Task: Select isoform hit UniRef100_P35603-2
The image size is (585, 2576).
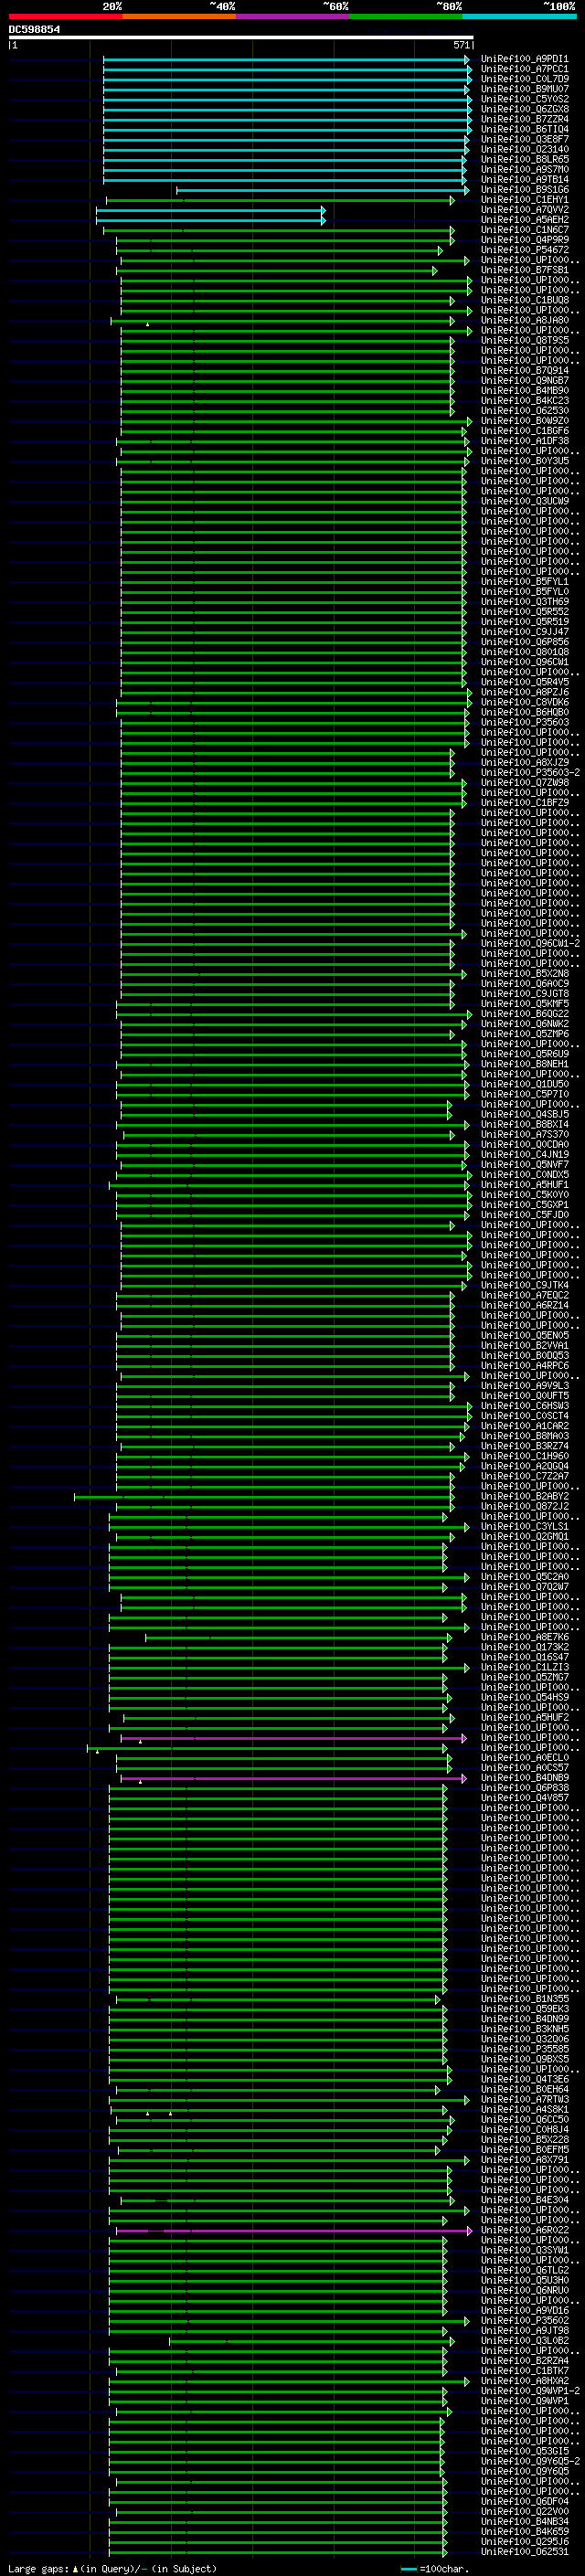Action: [x=530, y=773]
